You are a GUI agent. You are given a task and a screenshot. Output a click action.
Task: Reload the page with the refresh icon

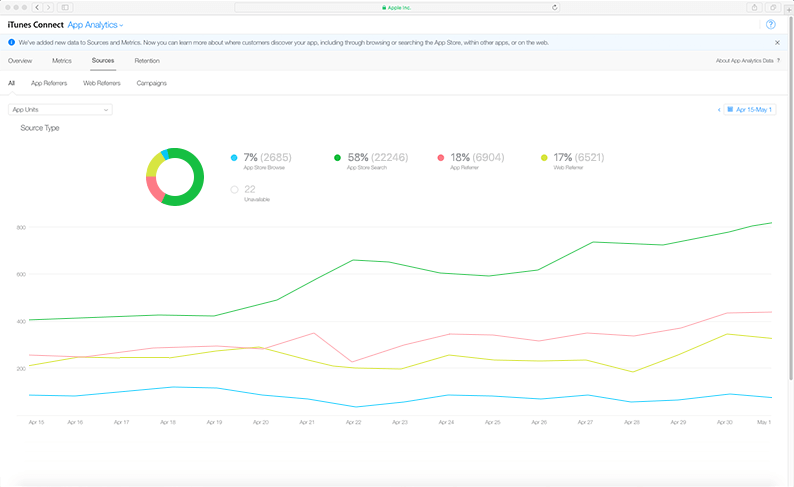(x=554, y=7)
